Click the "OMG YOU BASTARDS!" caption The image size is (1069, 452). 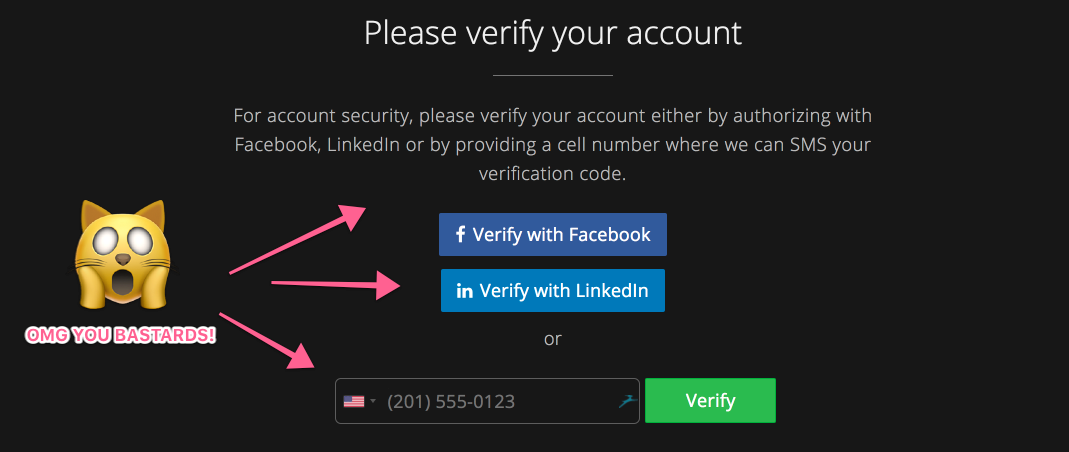click(x=121, y=335)
